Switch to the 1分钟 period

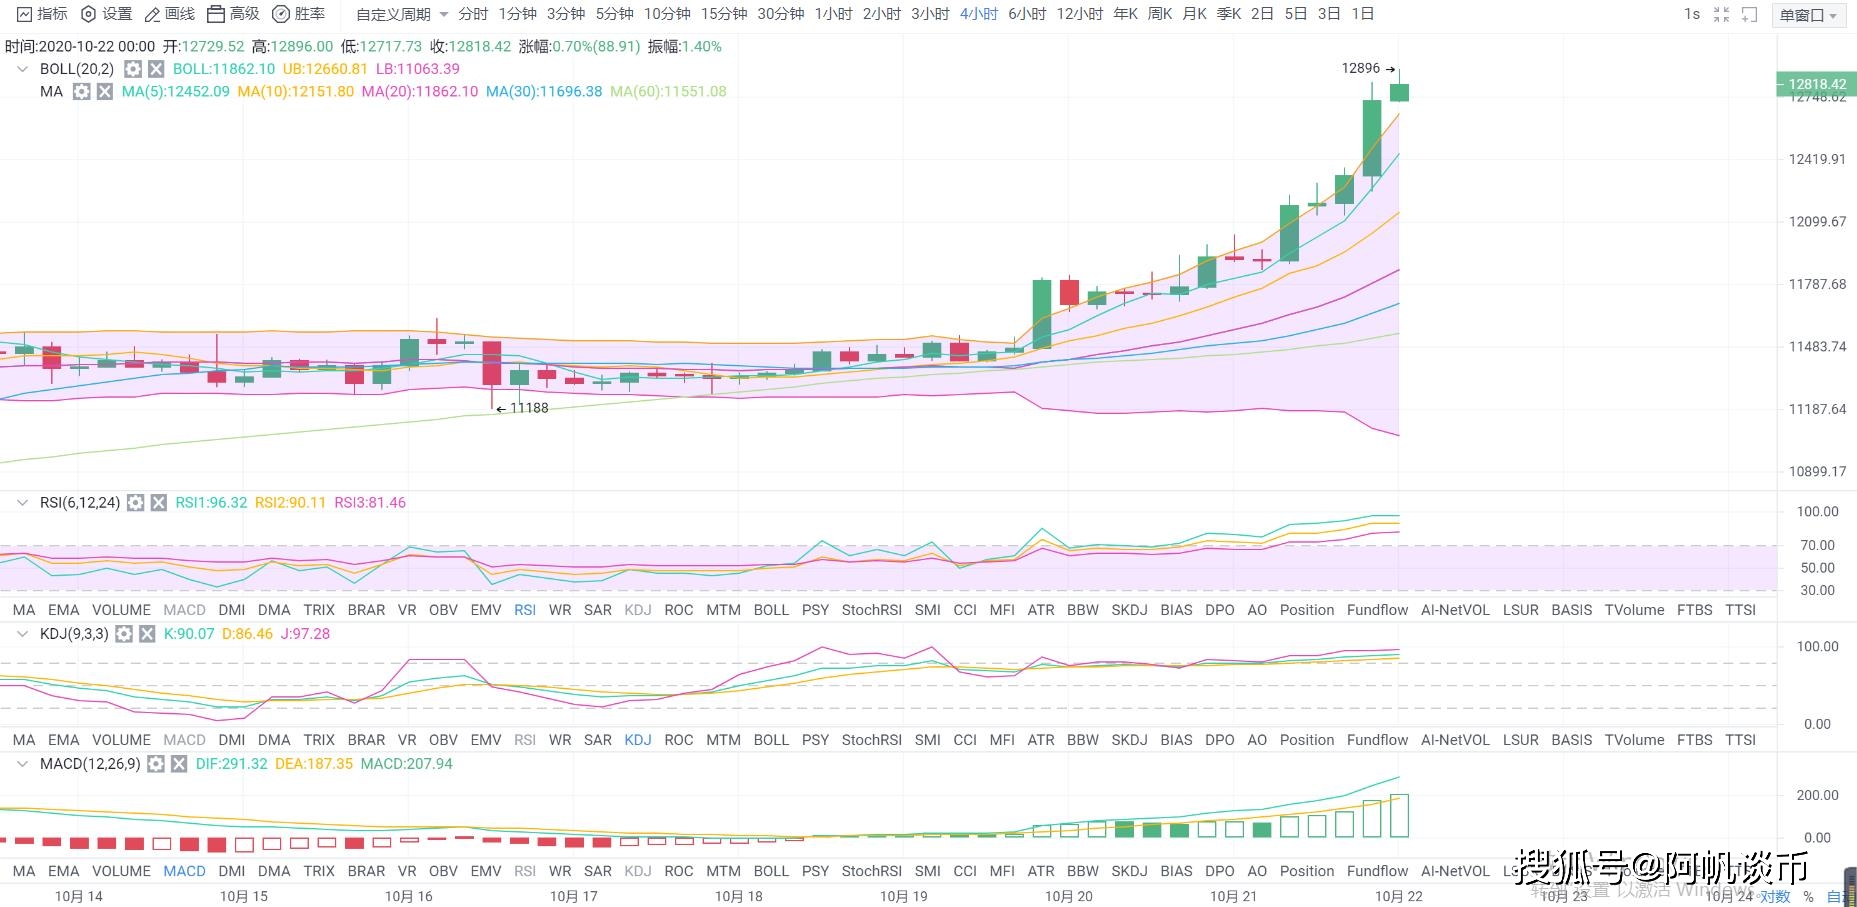517,14
